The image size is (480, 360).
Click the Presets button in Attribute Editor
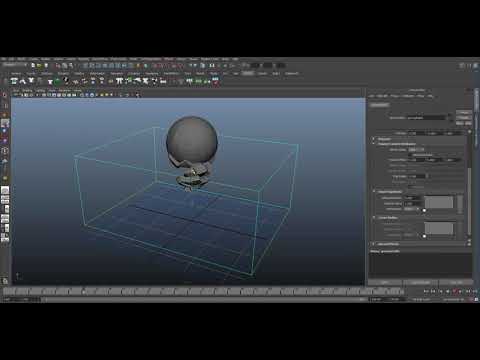464,118
